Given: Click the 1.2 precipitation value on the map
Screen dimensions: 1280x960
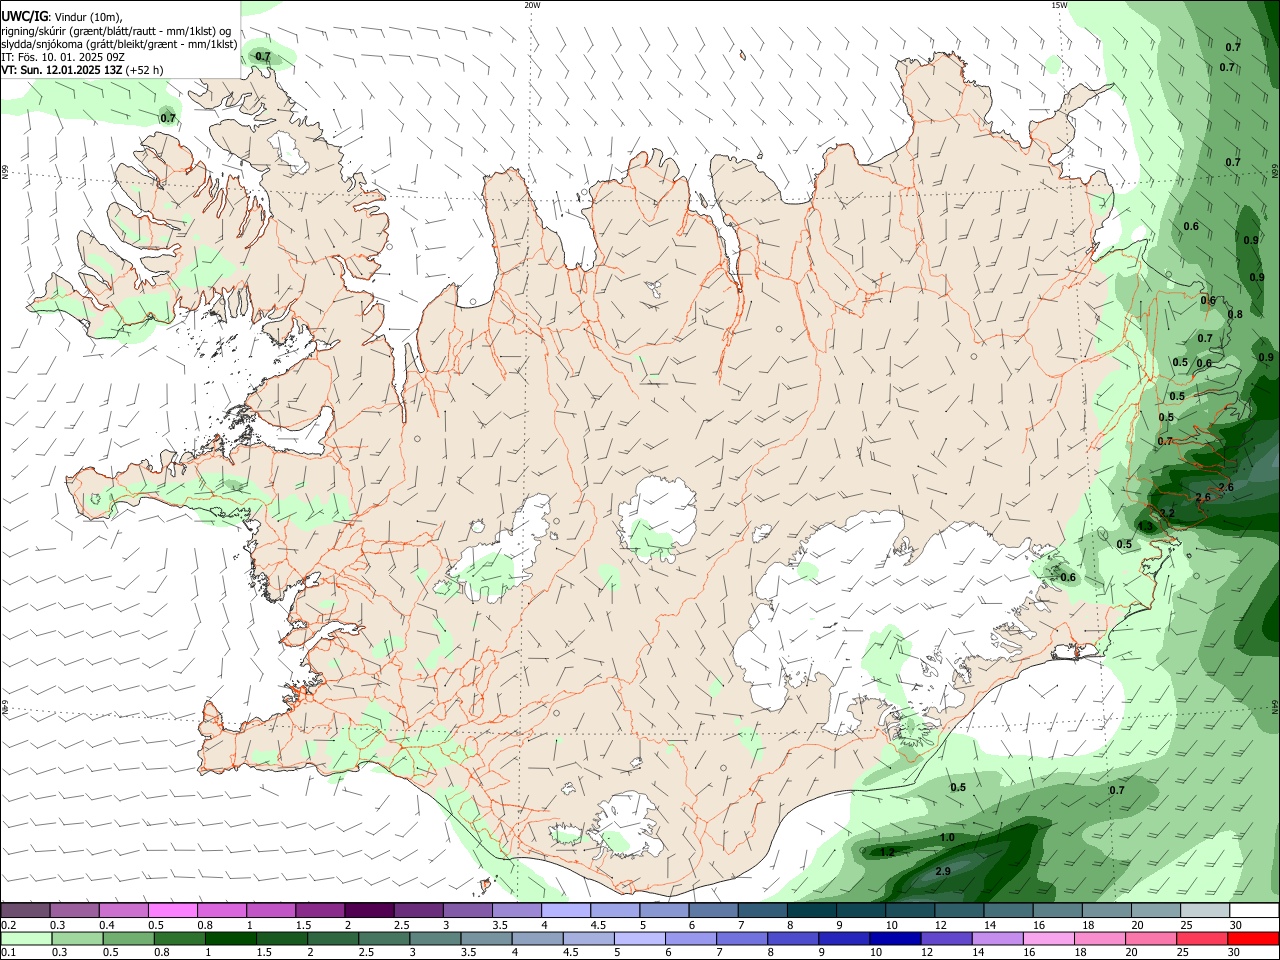Looking at the screenshot, I should 887,852.
